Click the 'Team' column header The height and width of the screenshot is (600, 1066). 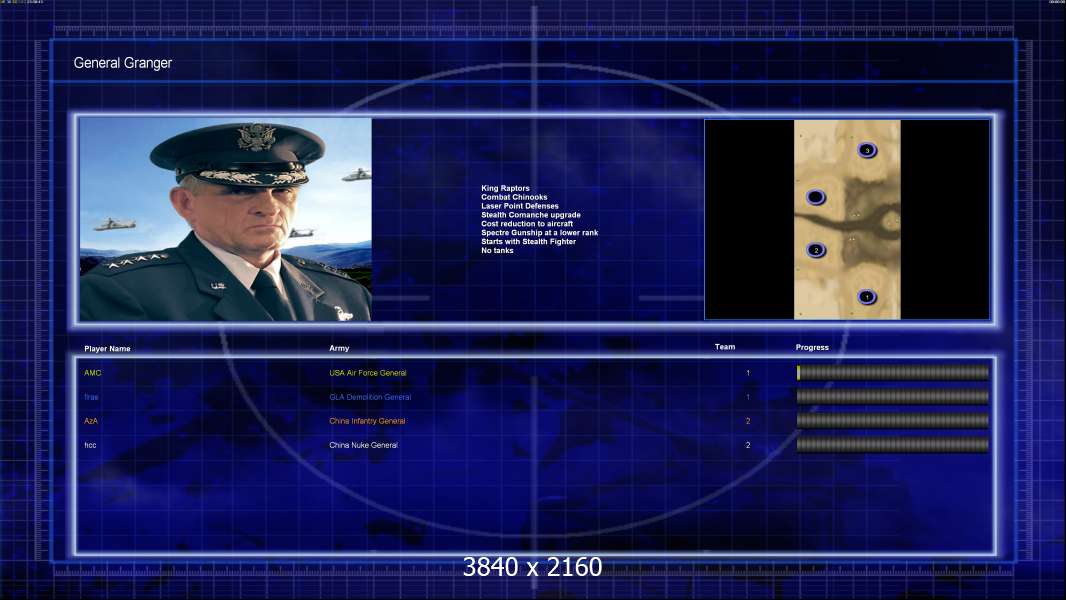tap(725, 347)
